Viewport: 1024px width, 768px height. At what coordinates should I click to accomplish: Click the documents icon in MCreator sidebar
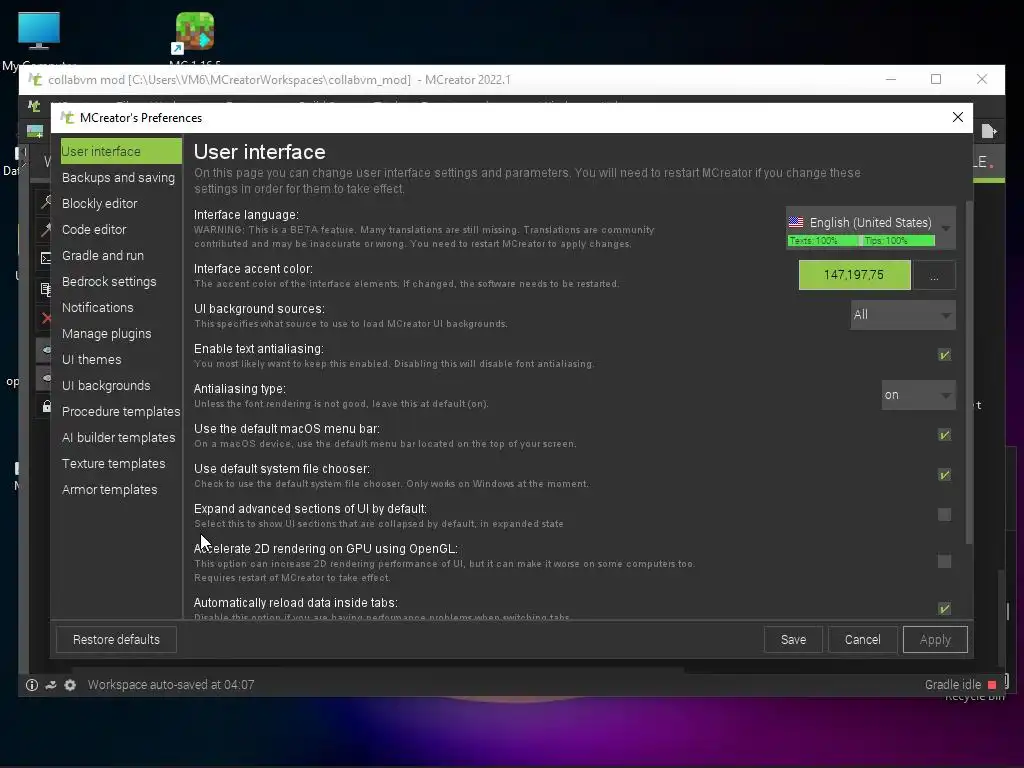click(46, 288)
